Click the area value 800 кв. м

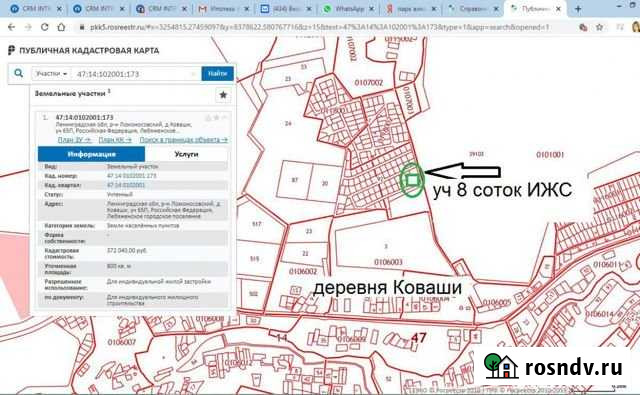click(x=119, y=266)
